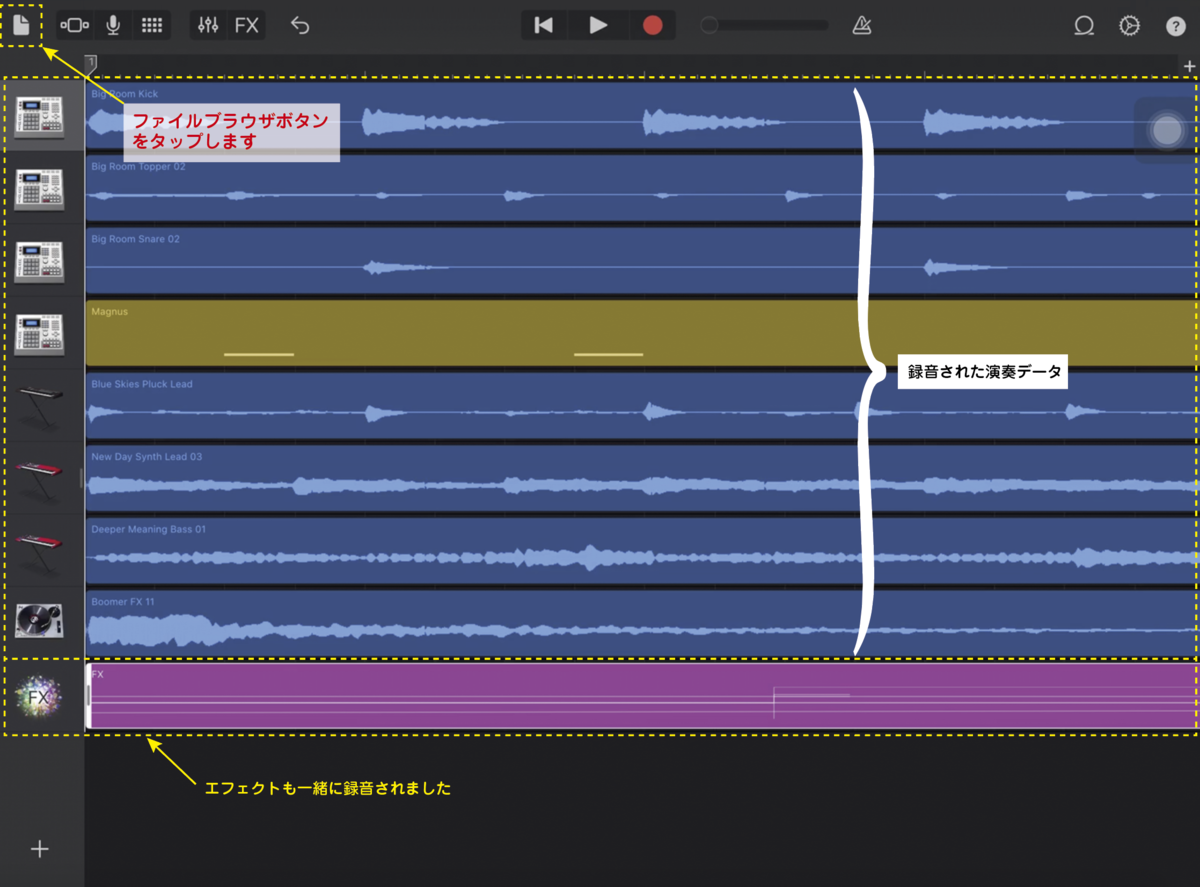
Task: Select the yellow Magnus region
Action: coord(642,333)
